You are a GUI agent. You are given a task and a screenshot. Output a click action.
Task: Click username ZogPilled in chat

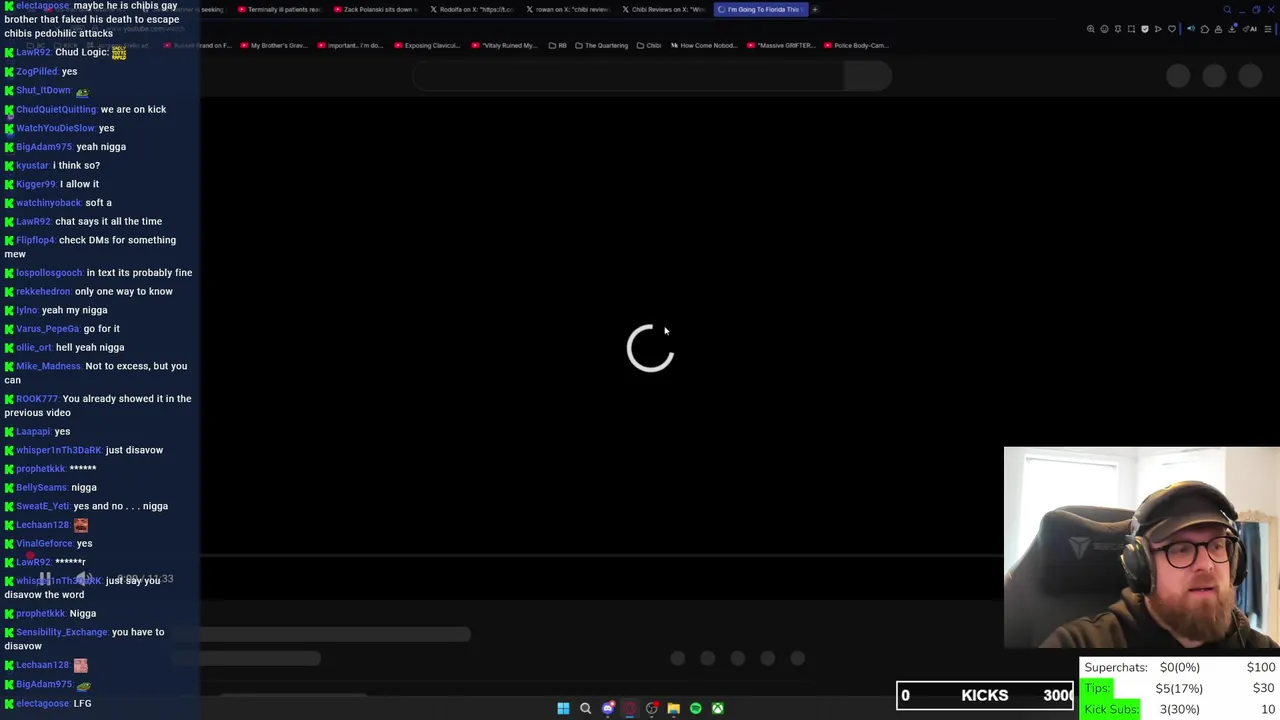pos(36,72)
